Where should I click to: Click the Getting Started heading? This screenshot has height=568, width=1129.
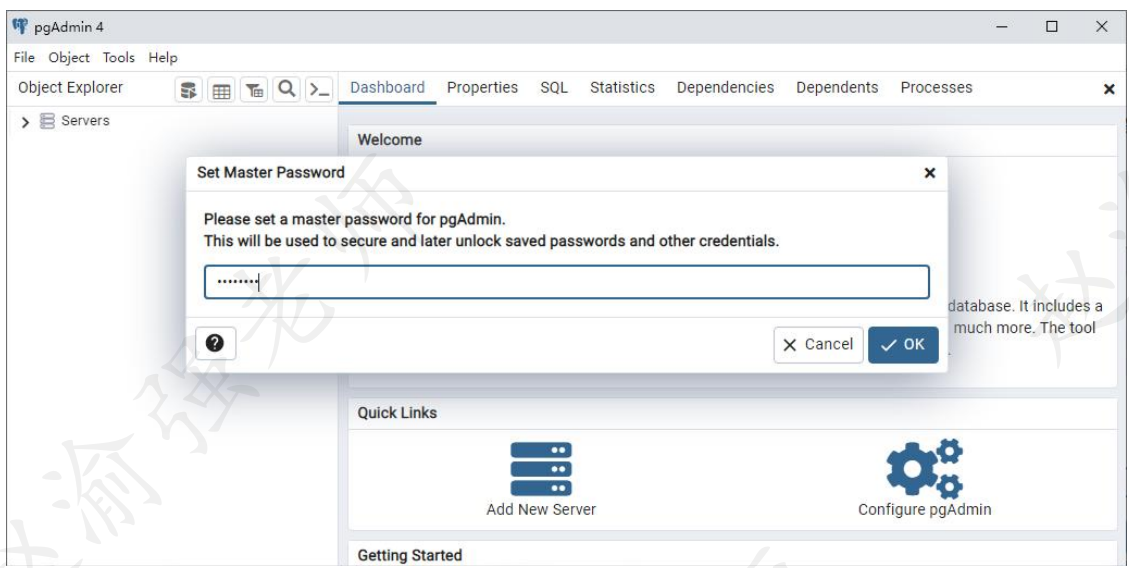410,556
